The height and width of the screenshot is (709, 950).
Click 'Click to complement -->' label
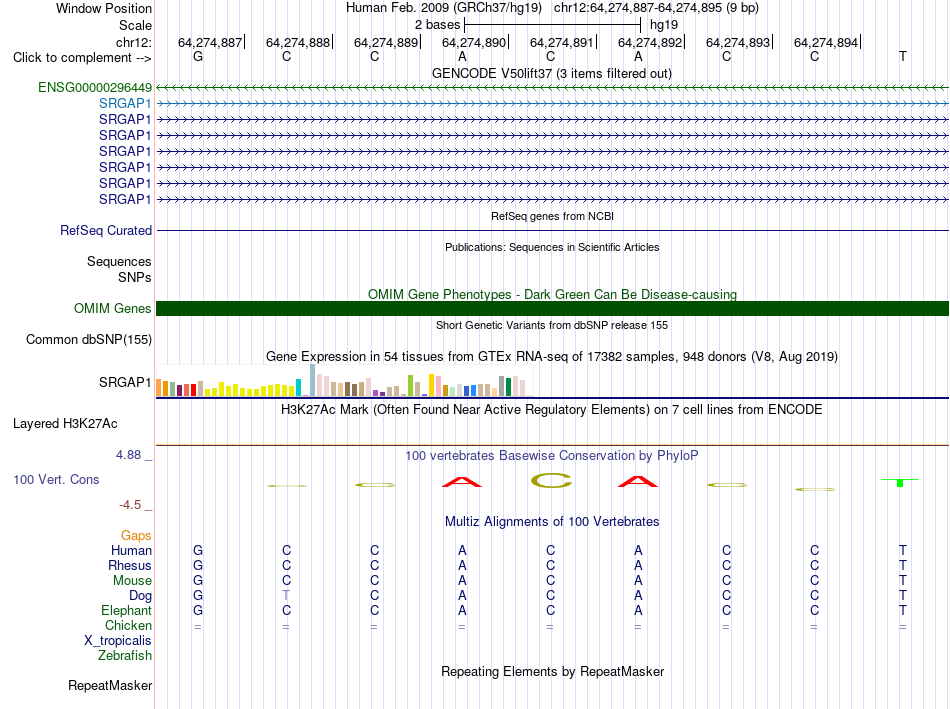82,58
